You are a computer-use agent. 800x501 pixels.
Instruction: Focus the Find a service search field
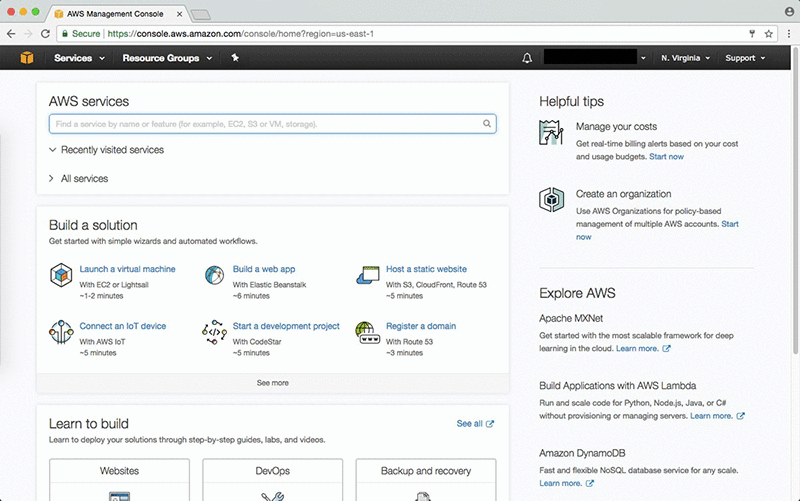pyautogui.click(x=272, y=124)
